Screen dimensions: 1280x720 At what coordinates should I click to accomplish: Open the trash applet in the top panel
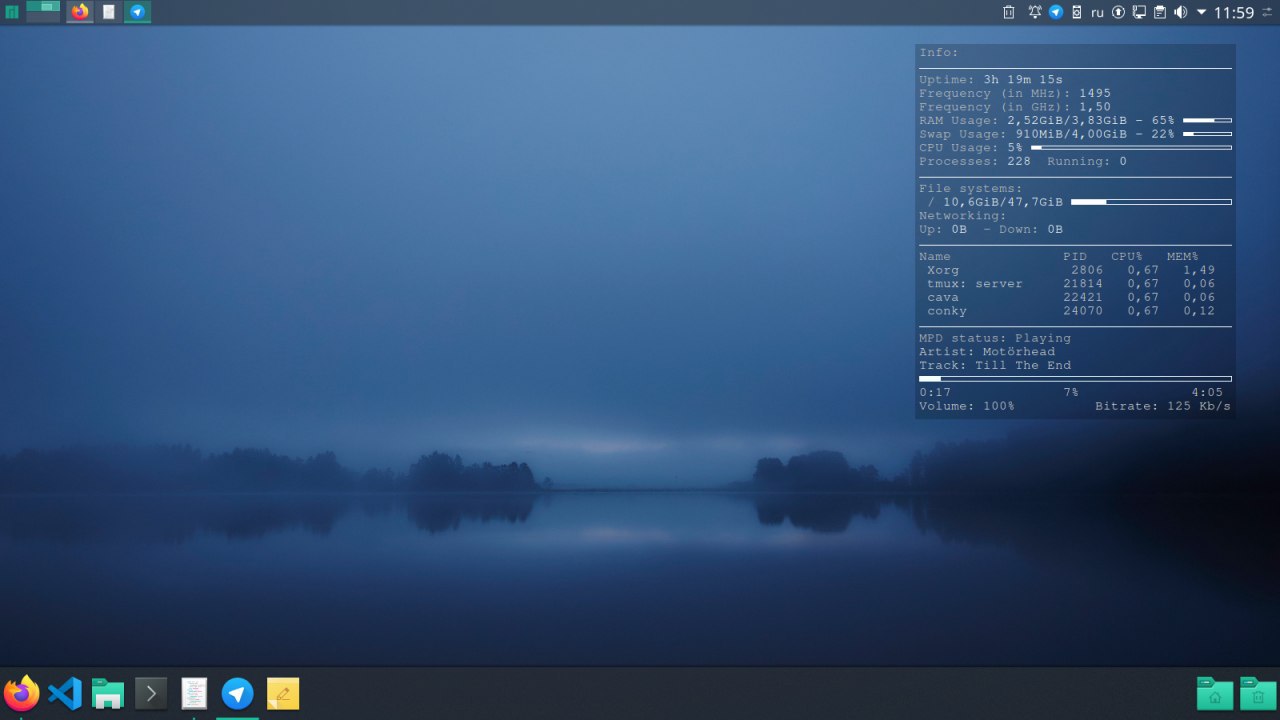[1008, 12]
